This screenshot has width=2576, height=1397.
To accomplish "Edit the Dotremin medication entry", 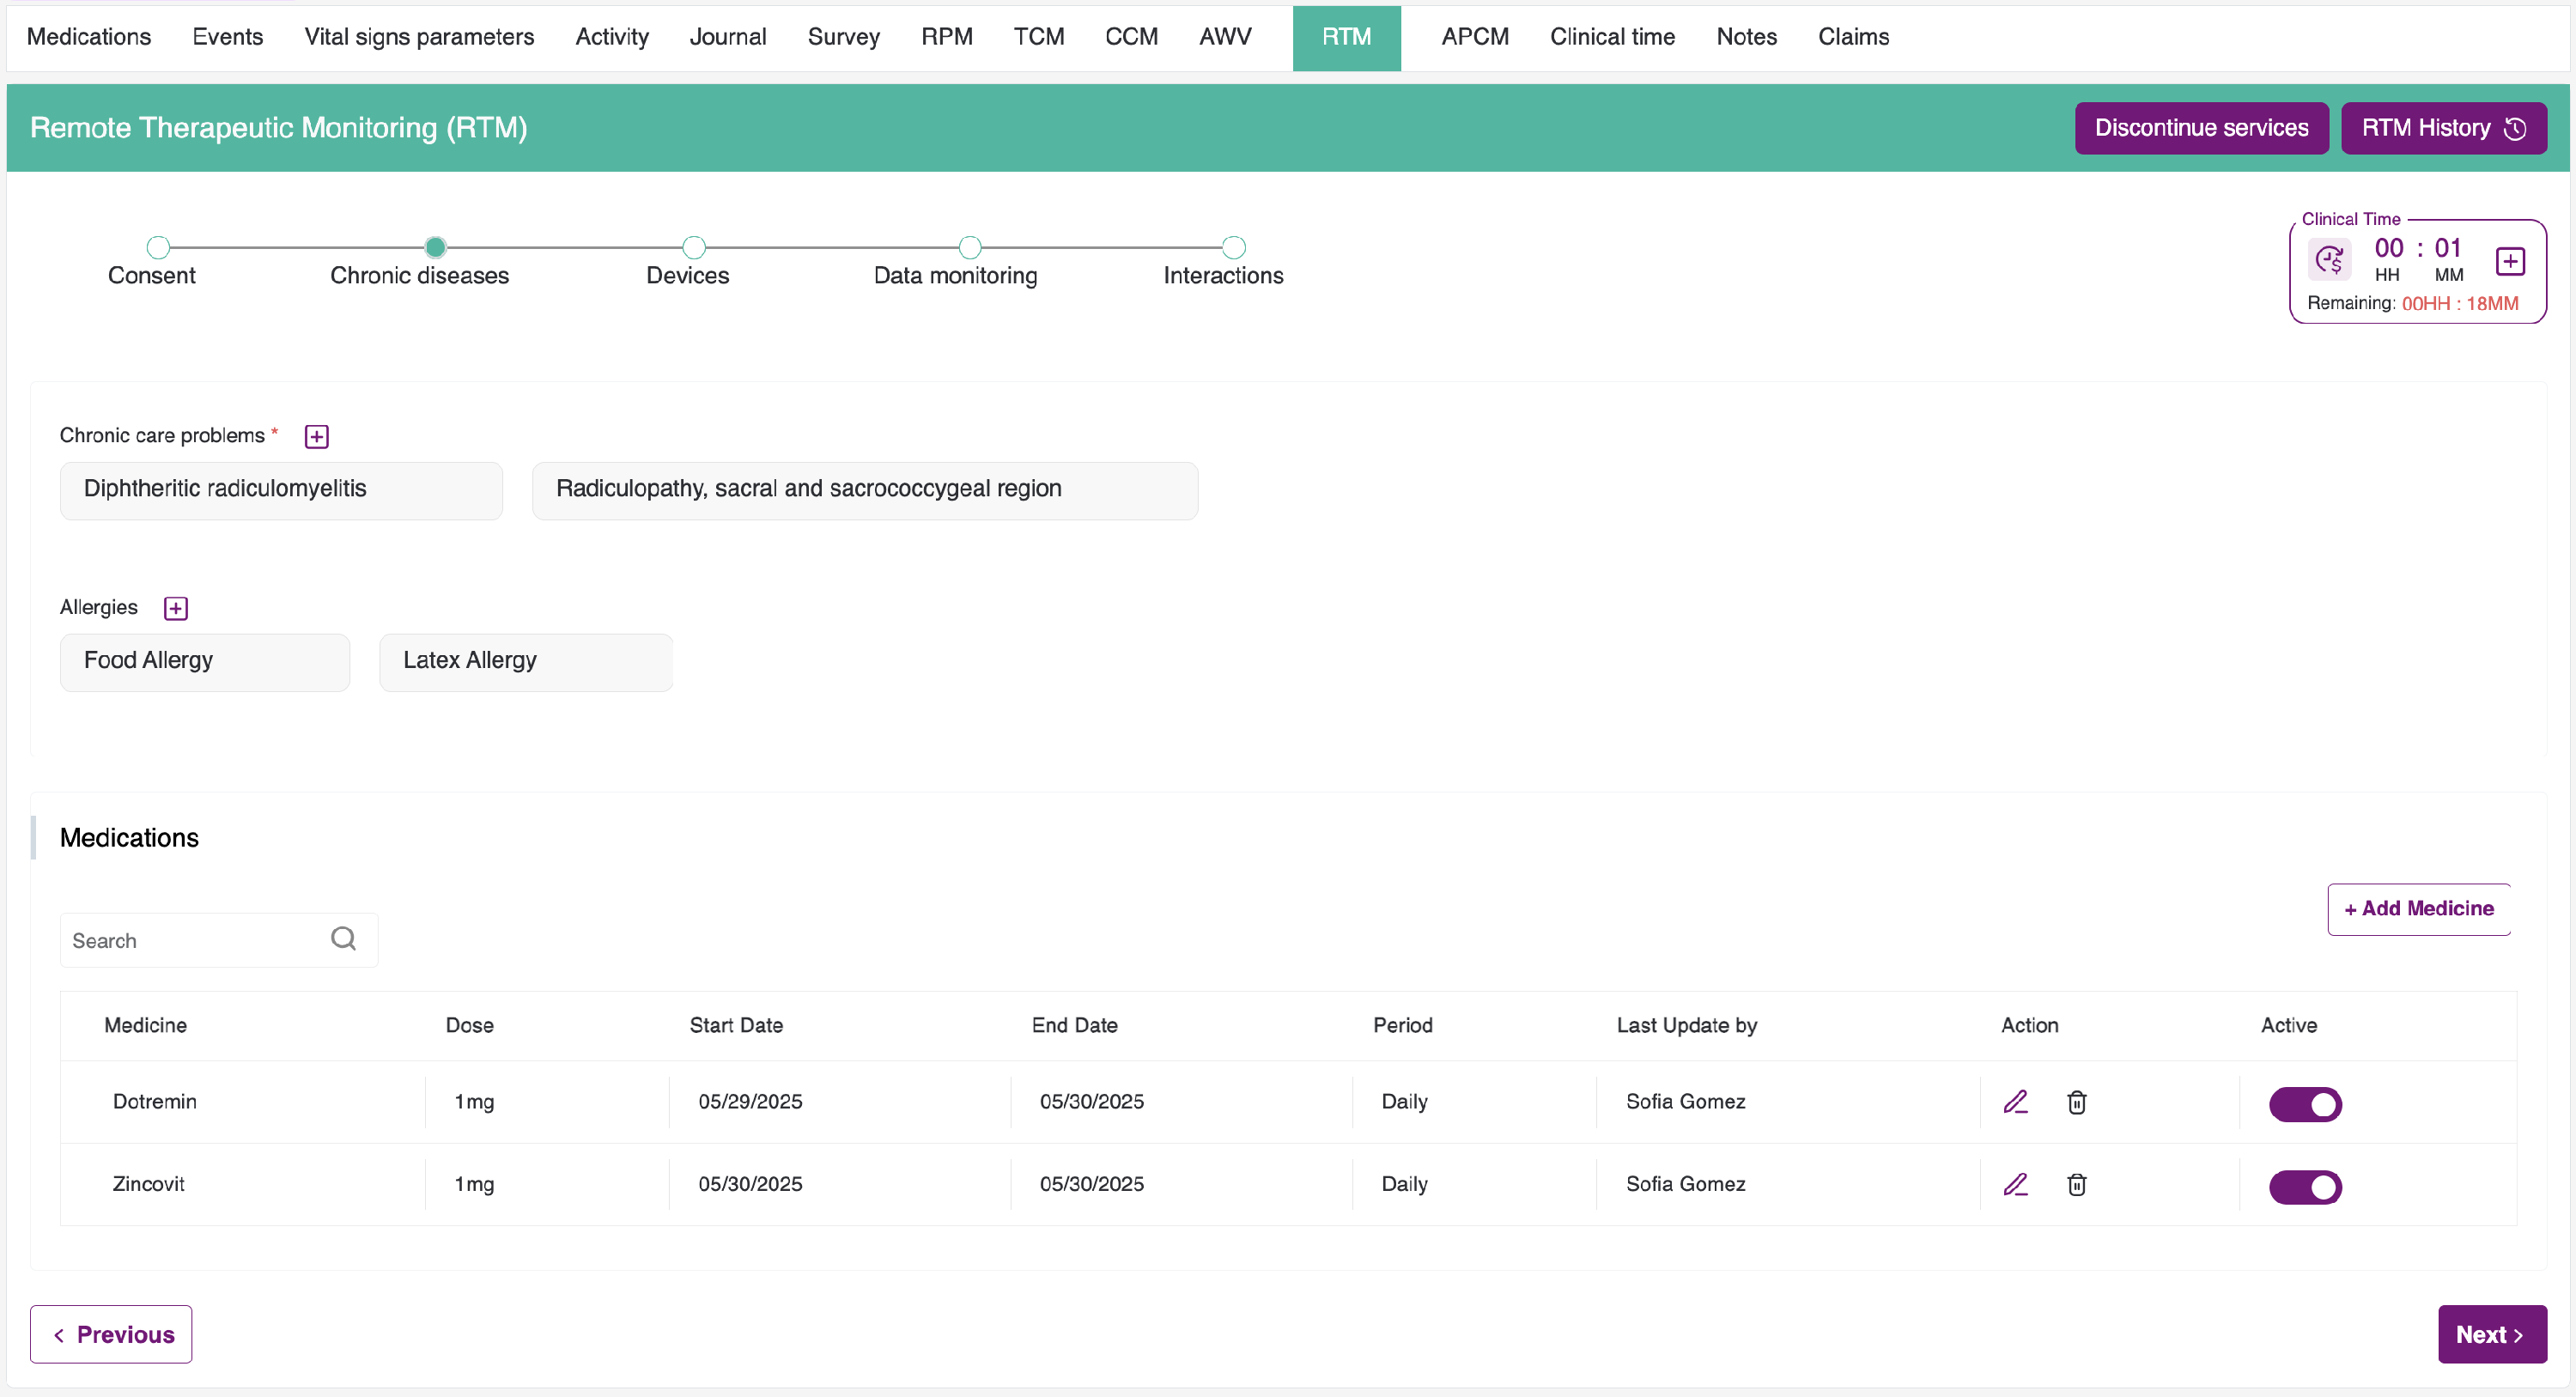I will point(2015,1102).
